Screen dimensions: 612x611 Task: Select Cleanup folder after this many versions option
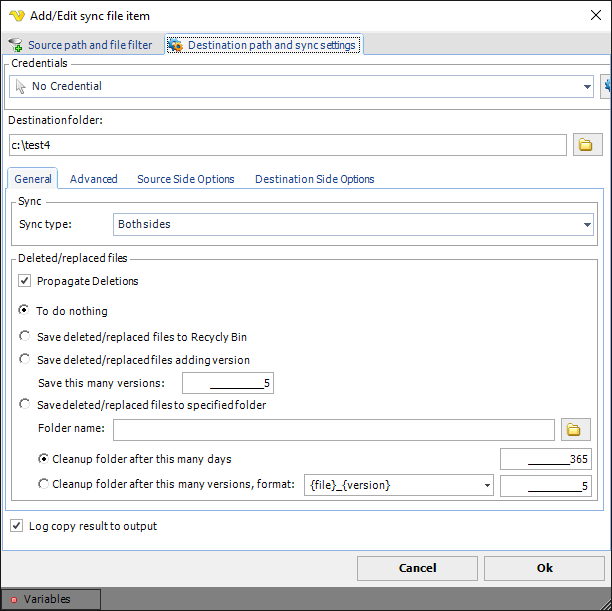(44, 485)
